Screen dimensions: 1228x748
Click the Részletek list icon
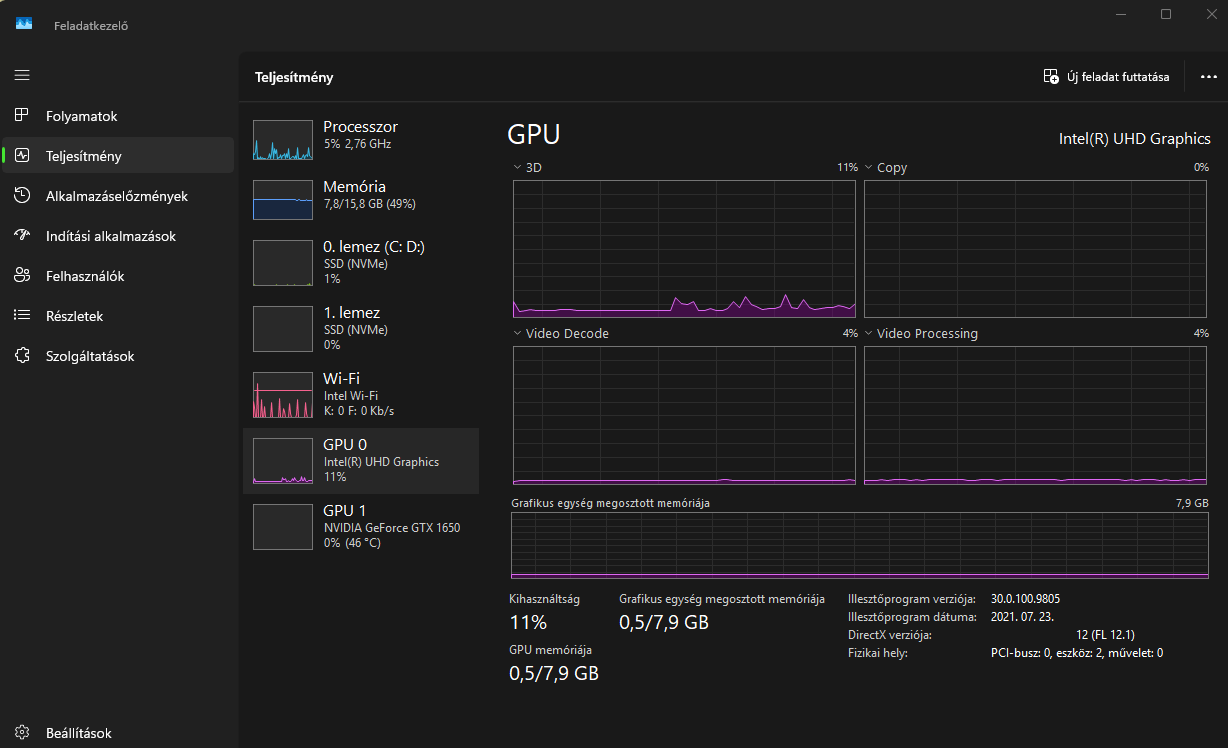22,316
